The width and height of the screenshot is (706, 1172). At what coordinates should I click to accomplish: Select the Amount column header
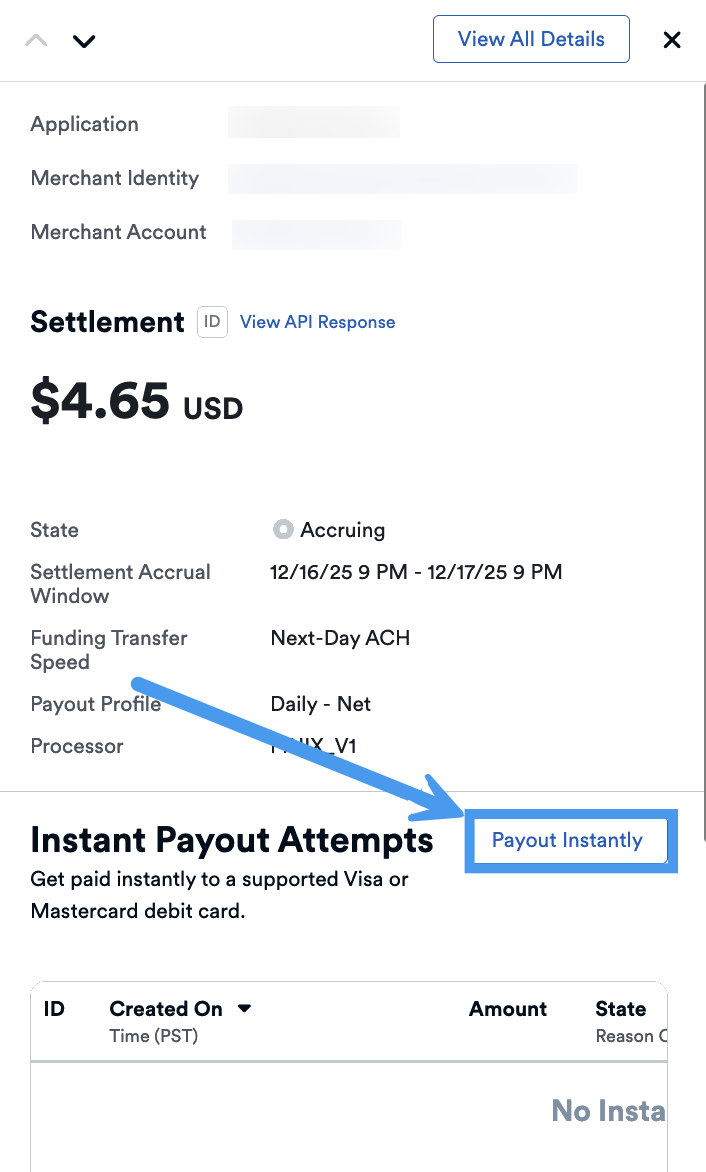pyautogui.click(x=507, y=1008)
